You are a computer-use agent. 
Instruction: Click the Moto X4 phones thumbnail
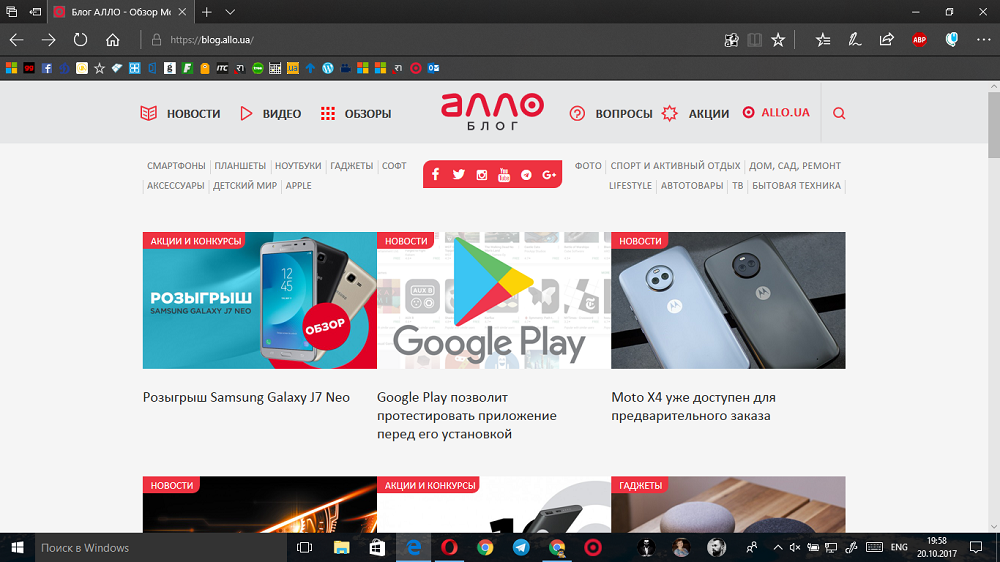(728, 300)
